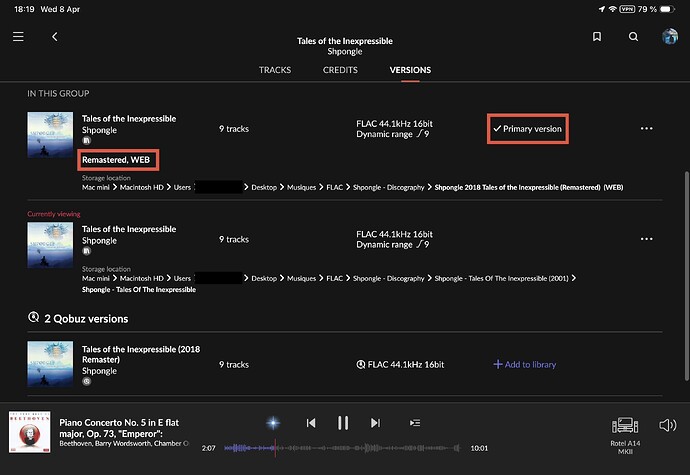The height and width of the screenshot is (475, 690).
Task: Open Shpongle artist link under the header title
Action: coord(345,52)
